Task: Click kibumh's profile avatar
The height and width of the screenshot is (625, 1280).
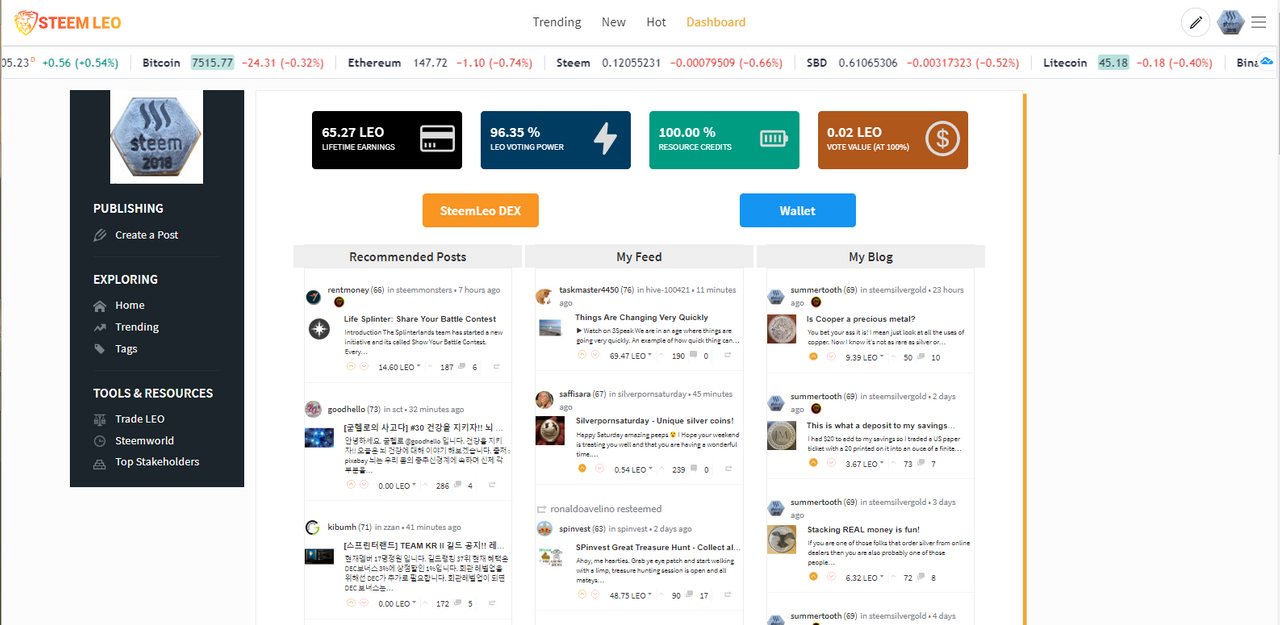Action: point(313,528)
